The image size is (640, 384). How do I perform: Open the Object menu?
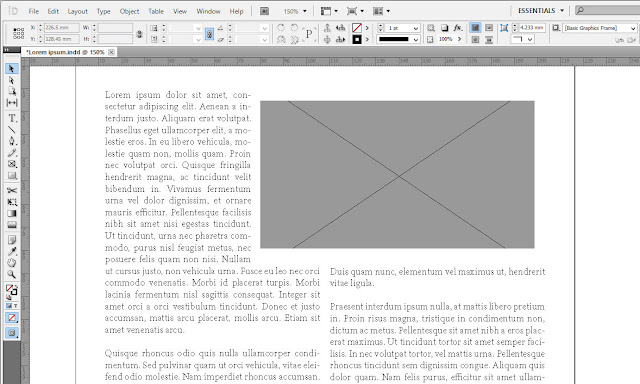click(129, 11)
